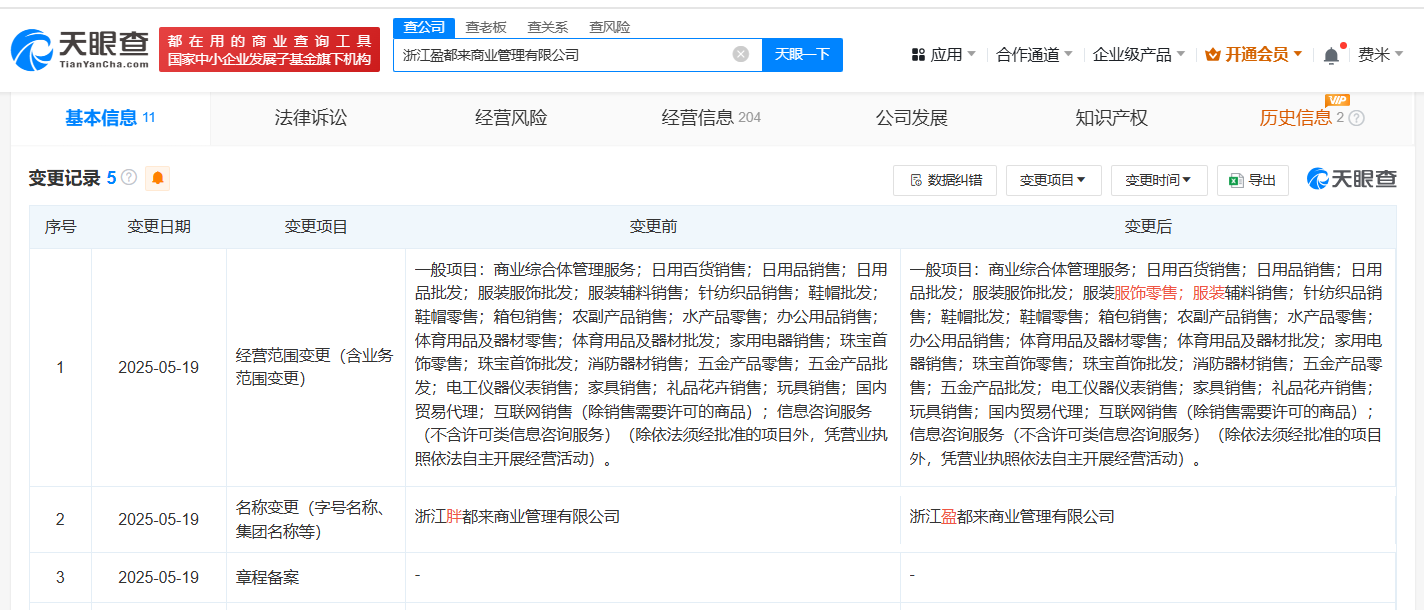Click 数据纠错 data correction button
The height and width of the screenshot is (610, 1424).
pos(944,180)
